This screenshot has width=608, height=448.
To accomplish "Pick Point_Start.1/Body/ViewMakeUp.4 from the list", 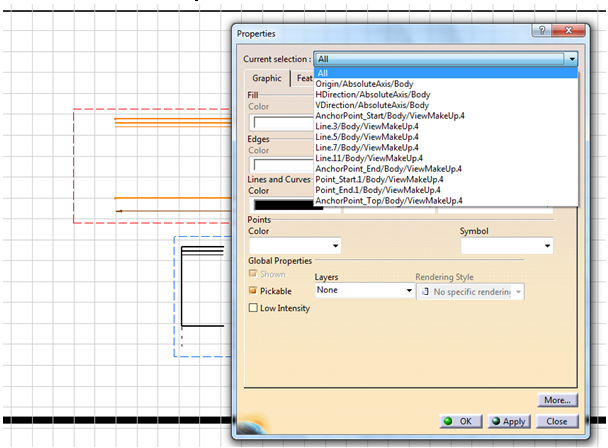I will tap(378, 180).
